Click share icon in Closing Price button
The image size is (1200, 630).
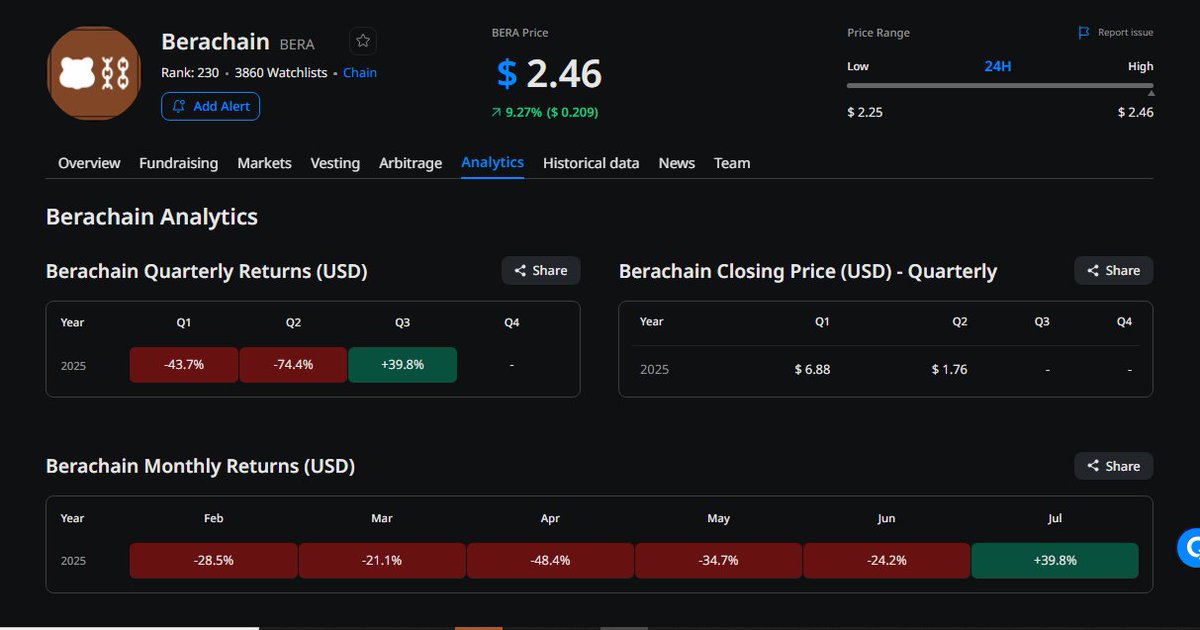[x=1093, y=271]
